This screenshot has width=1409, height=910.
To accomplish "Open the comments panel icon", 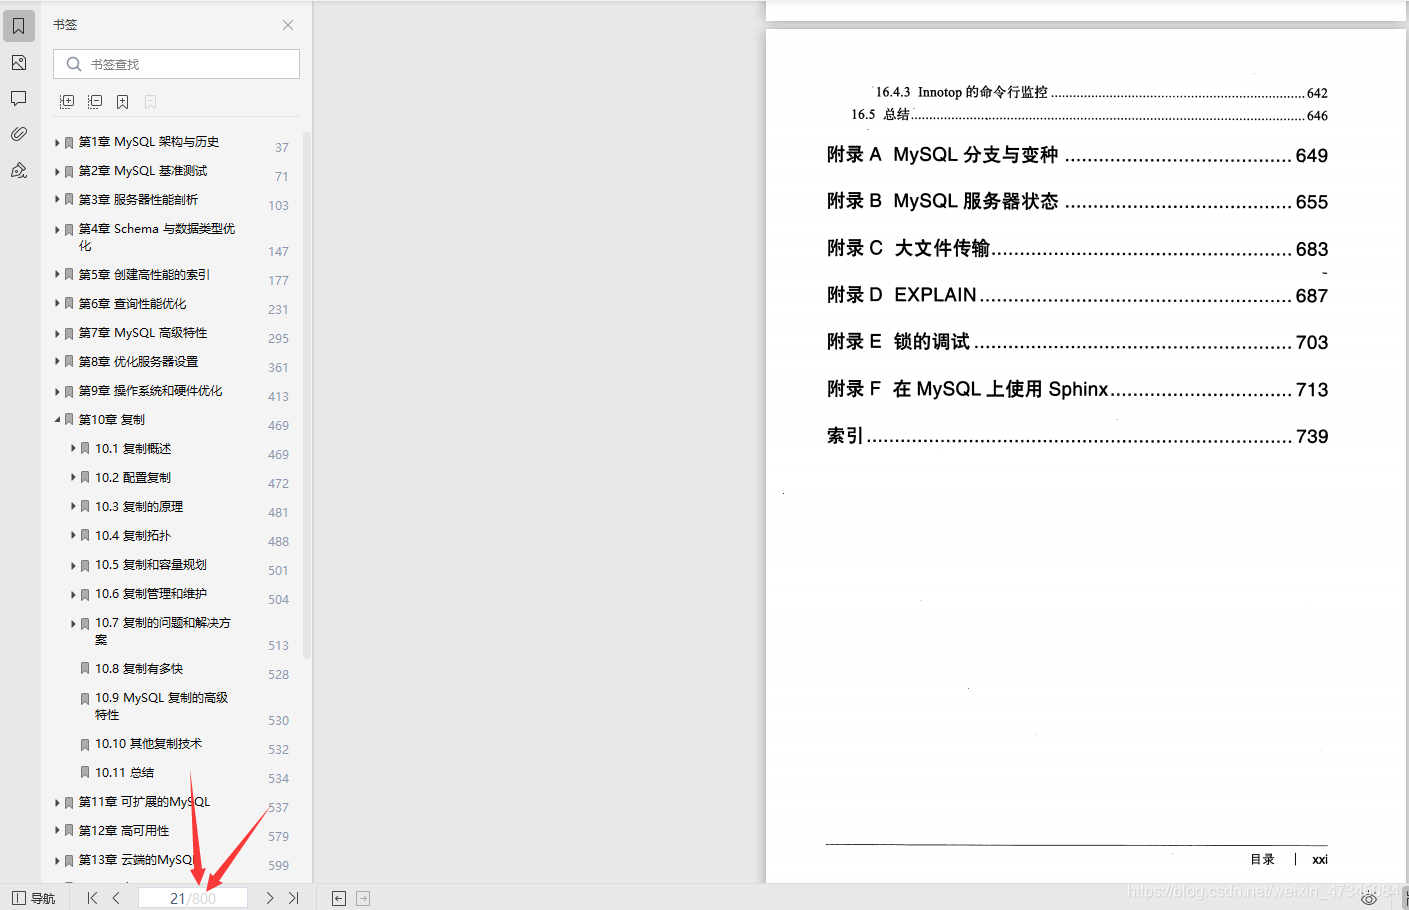I will [x=19, y=98].
